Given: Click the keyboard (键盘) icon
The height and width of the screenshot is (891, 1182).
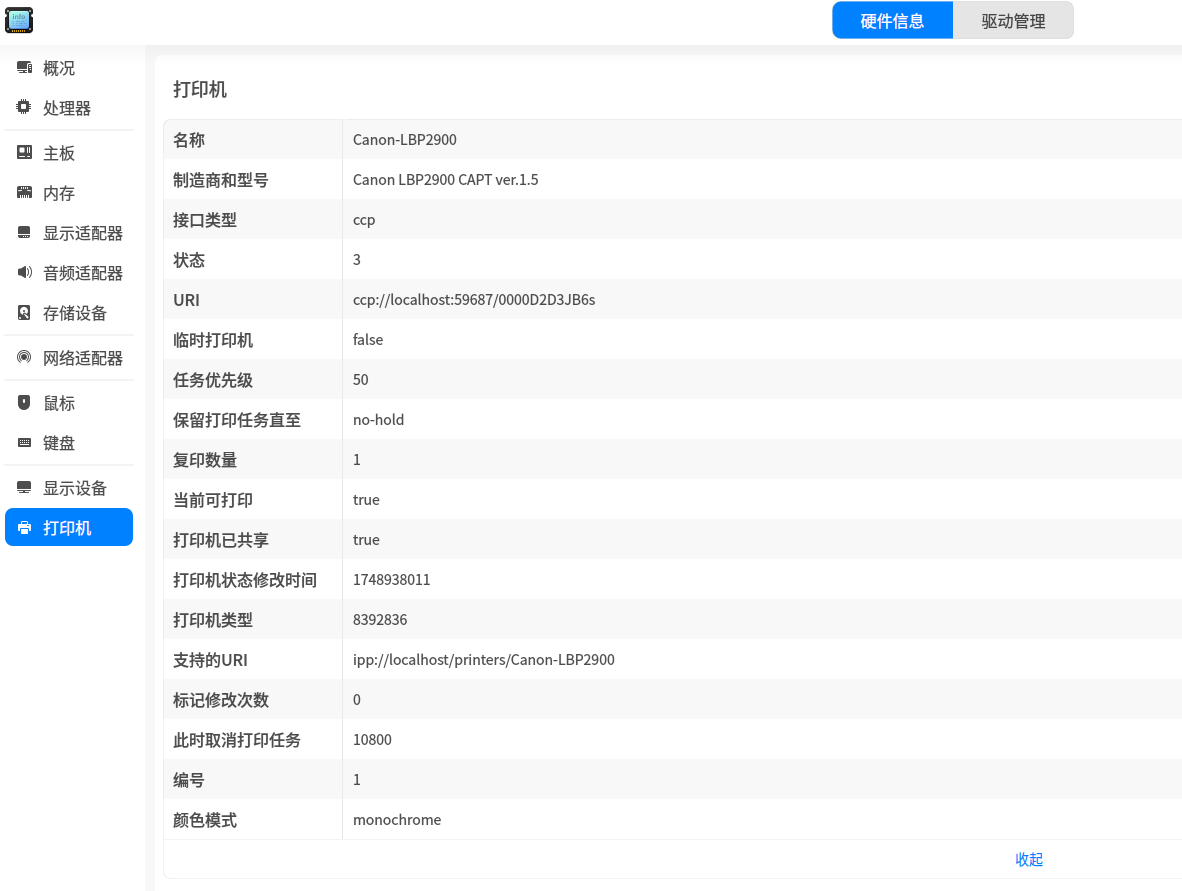Looking at the screenshot, I should click(24, 442).
